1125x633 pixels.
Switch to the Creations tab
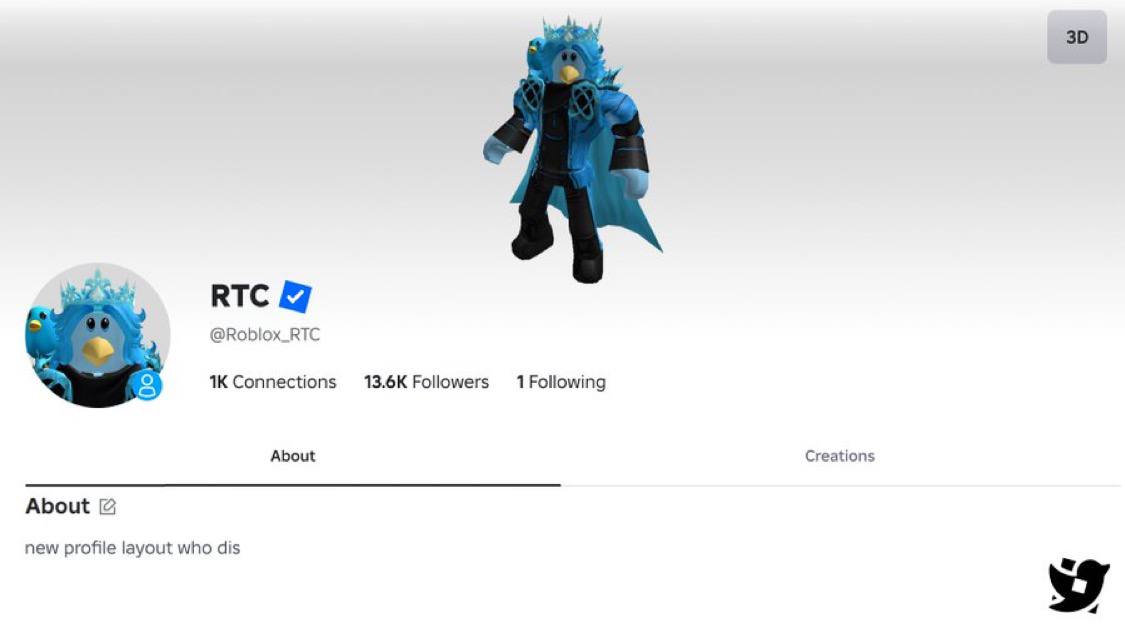pyautogui.click(x=839, y=456)
